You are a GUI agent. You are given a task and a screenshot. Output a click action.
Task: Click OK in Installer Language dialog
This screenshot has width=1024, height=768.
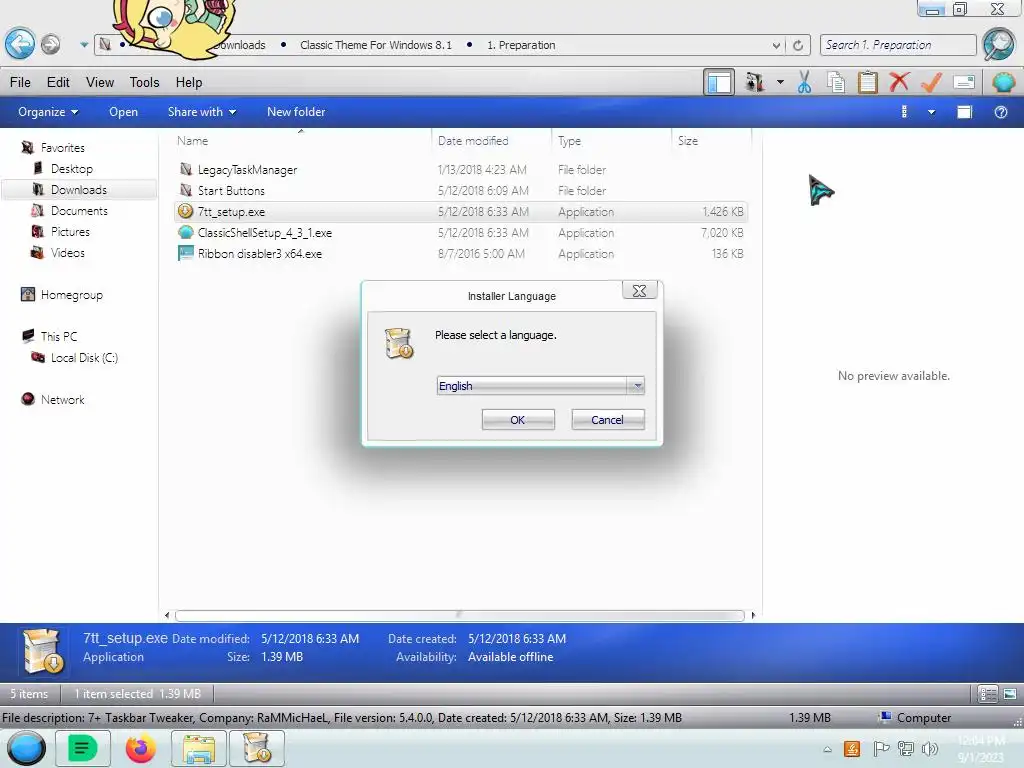(x=518, y=420)
